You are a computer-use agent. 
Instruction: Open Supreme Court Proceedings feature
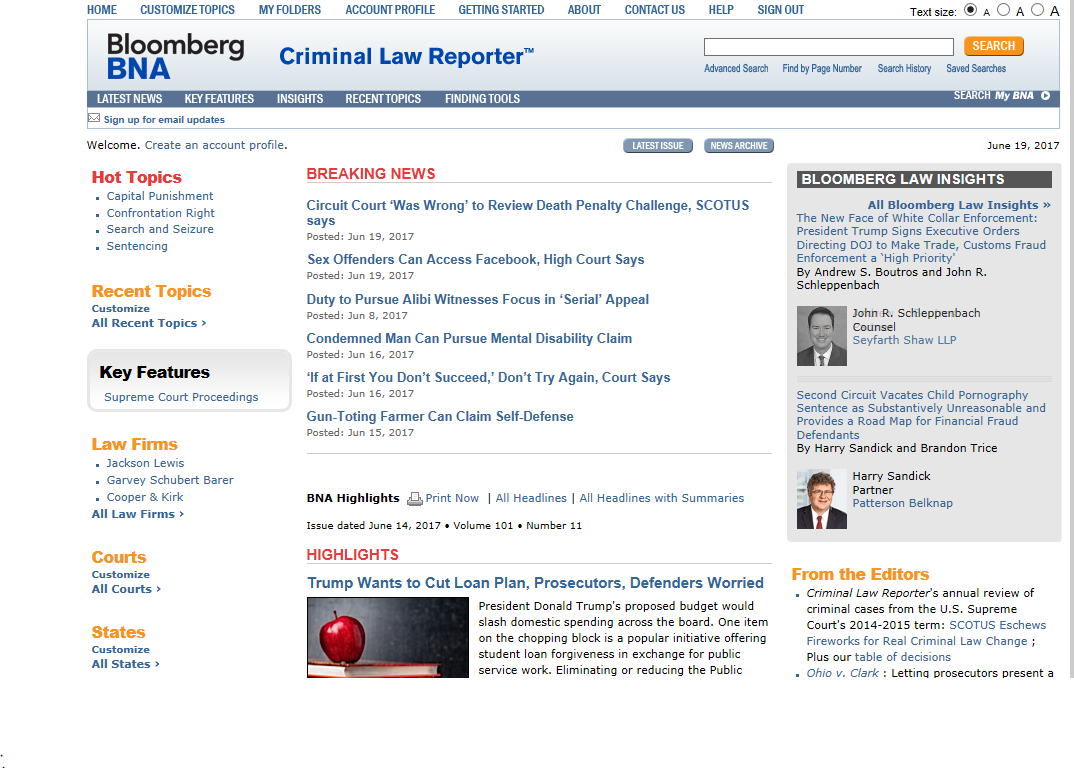[x=181, y=397]
